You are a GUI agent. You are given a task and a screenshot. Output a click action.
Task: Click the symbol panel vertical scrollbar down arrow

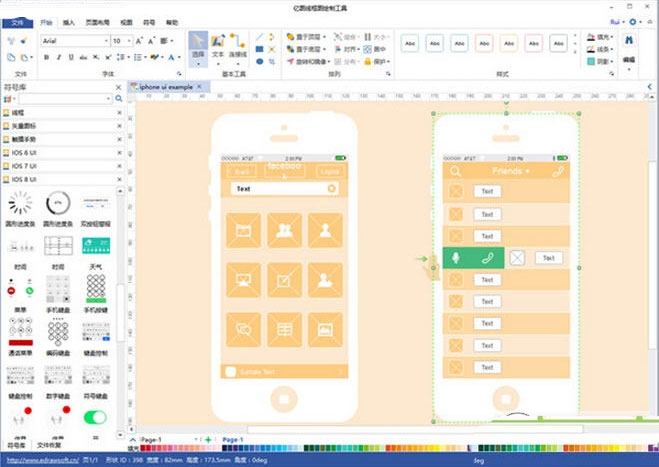[x=120, y=435]
